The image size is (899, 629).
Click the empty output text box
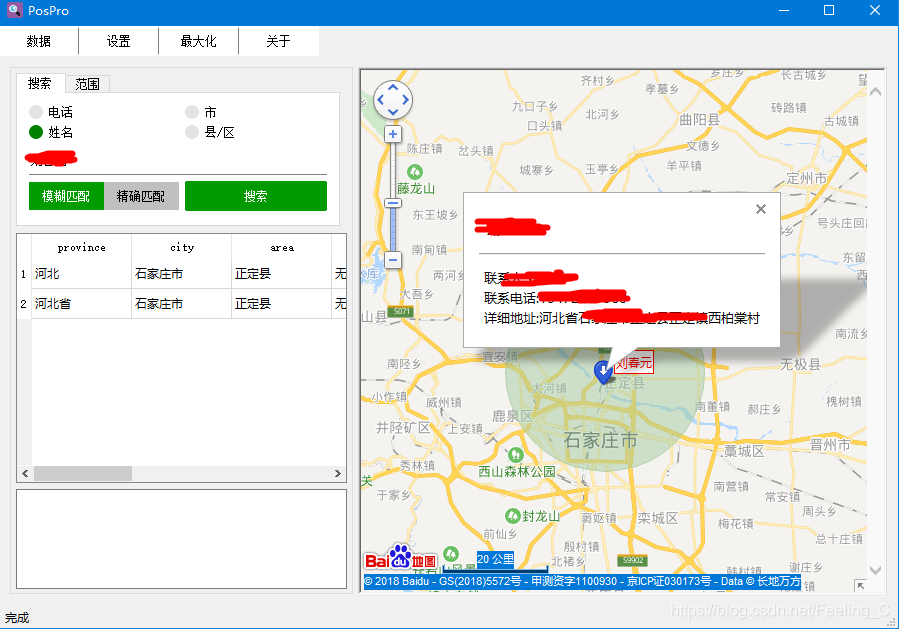tap(181, 539)
